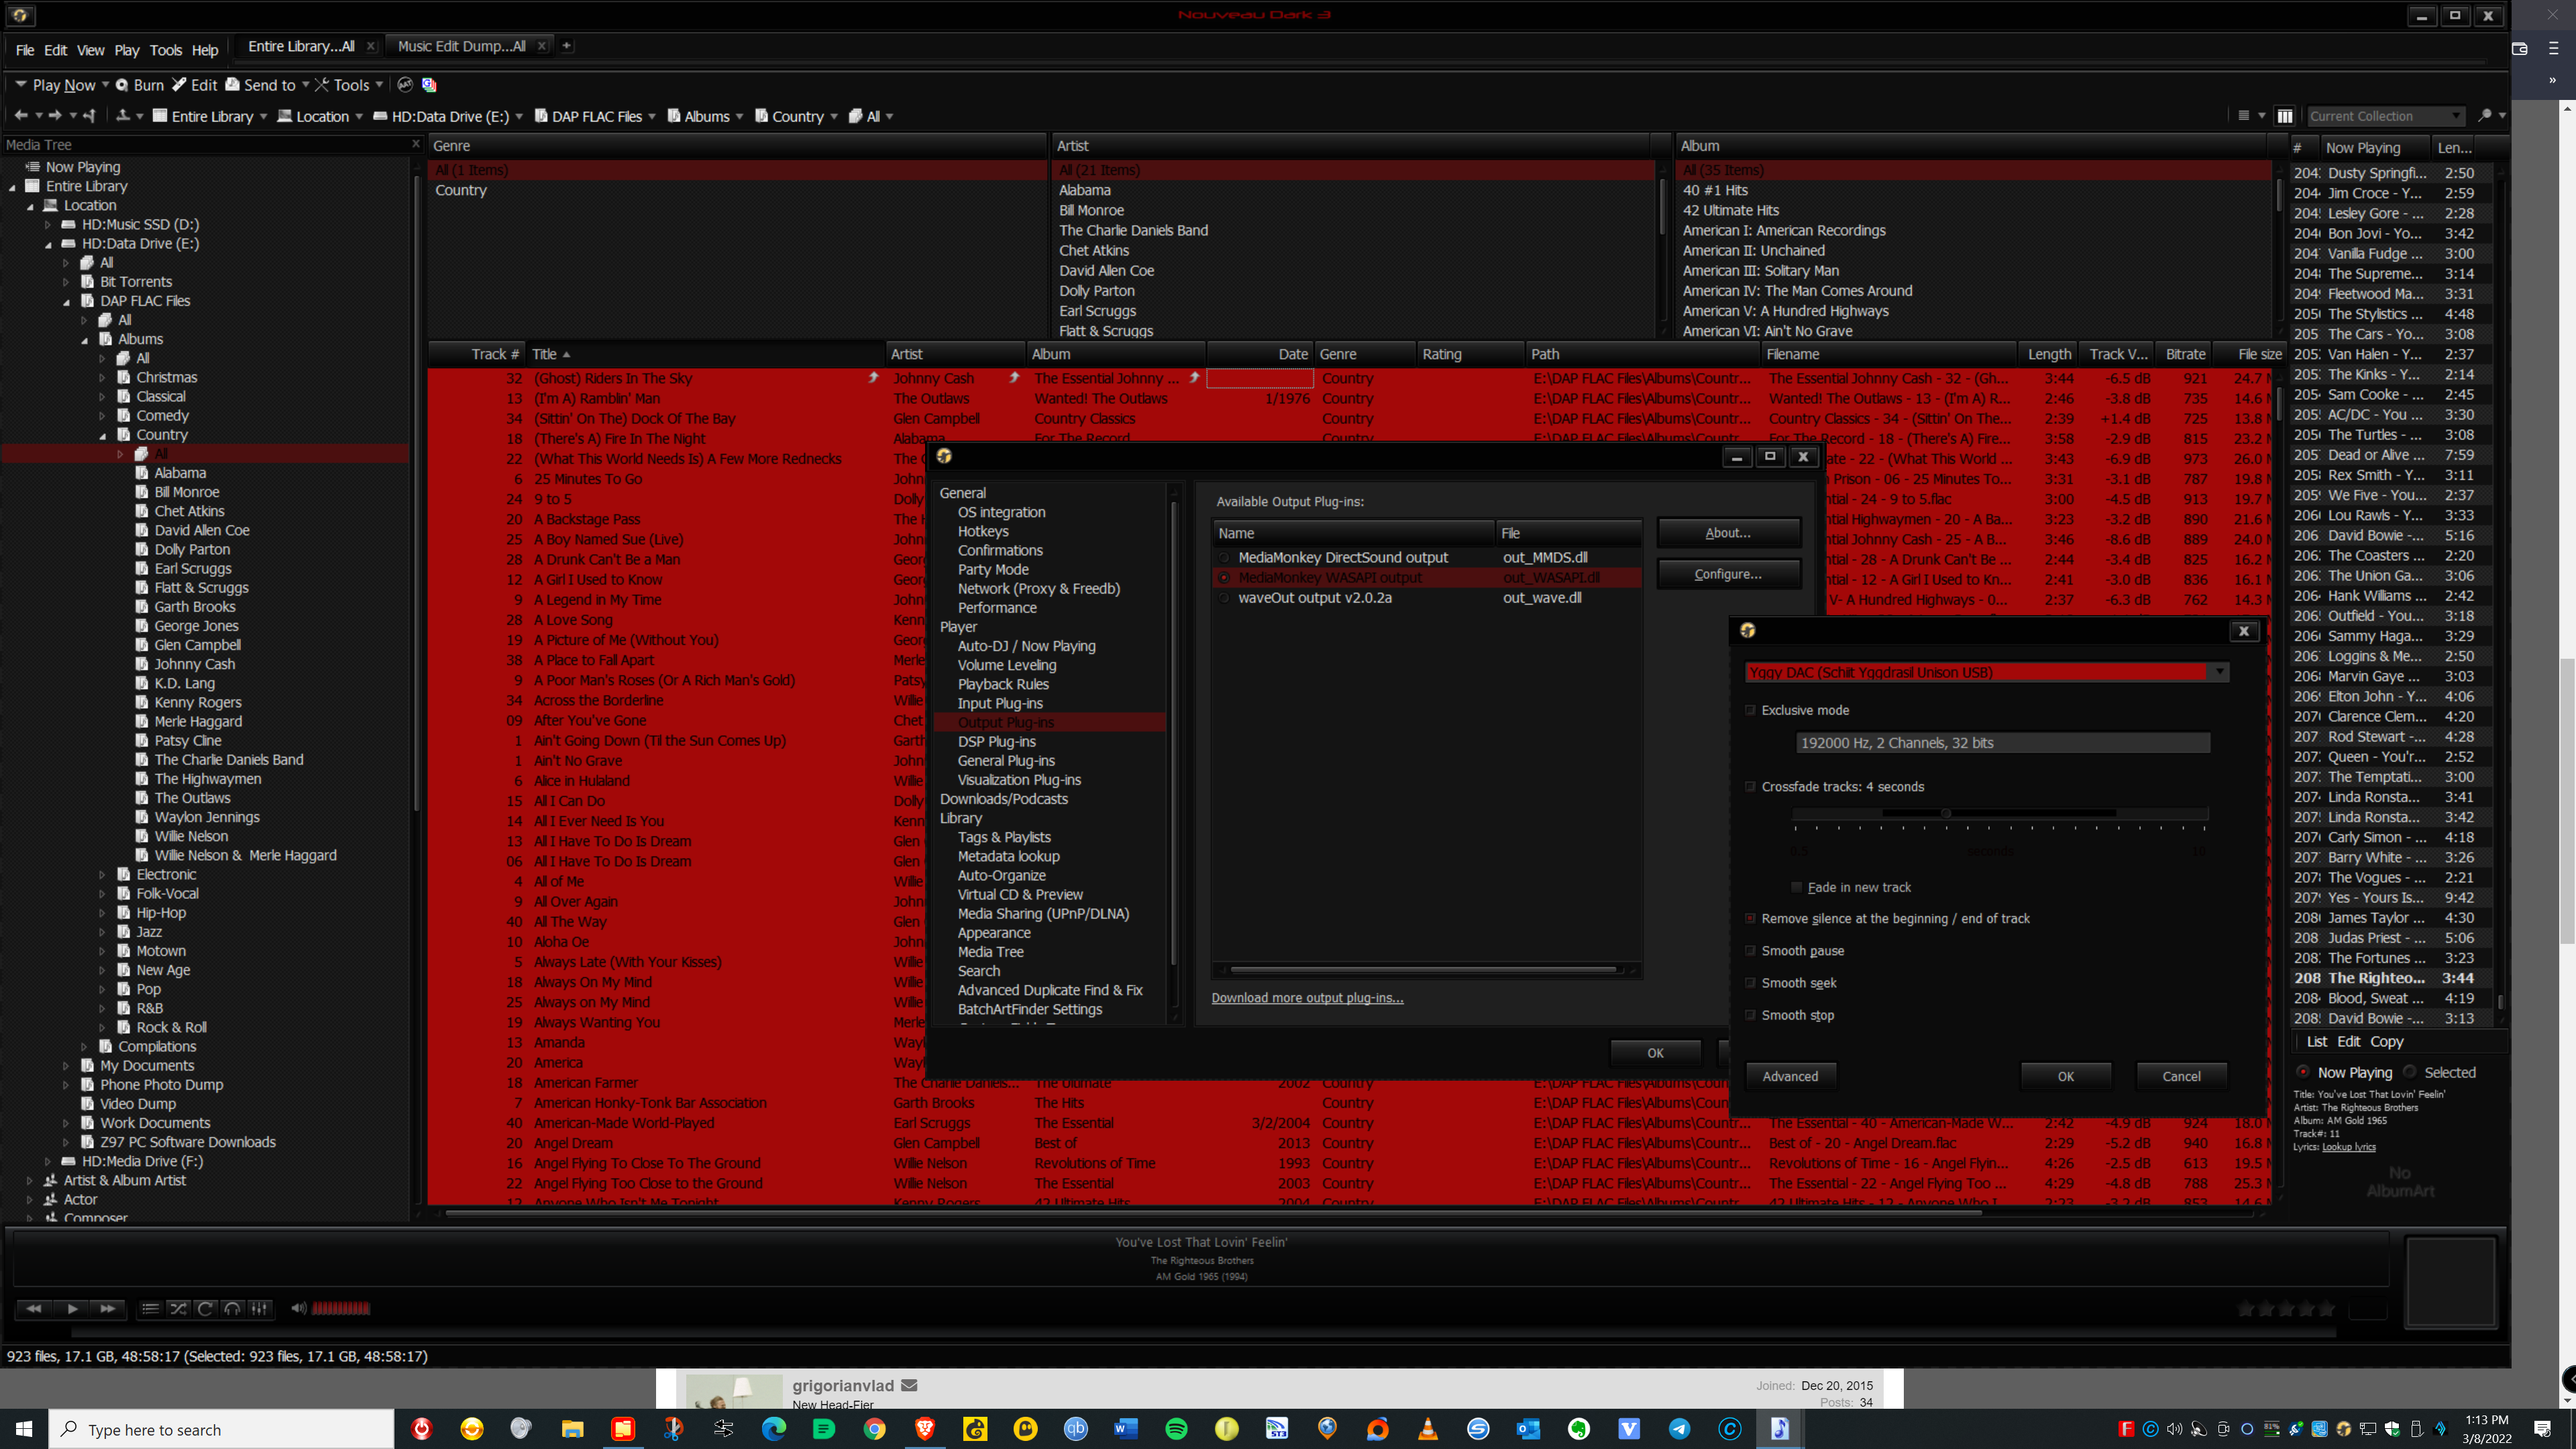Click the search magnifier icon at top right
The width and height of the screenshot is (2576, 1449).
(x=2486, y=114)
